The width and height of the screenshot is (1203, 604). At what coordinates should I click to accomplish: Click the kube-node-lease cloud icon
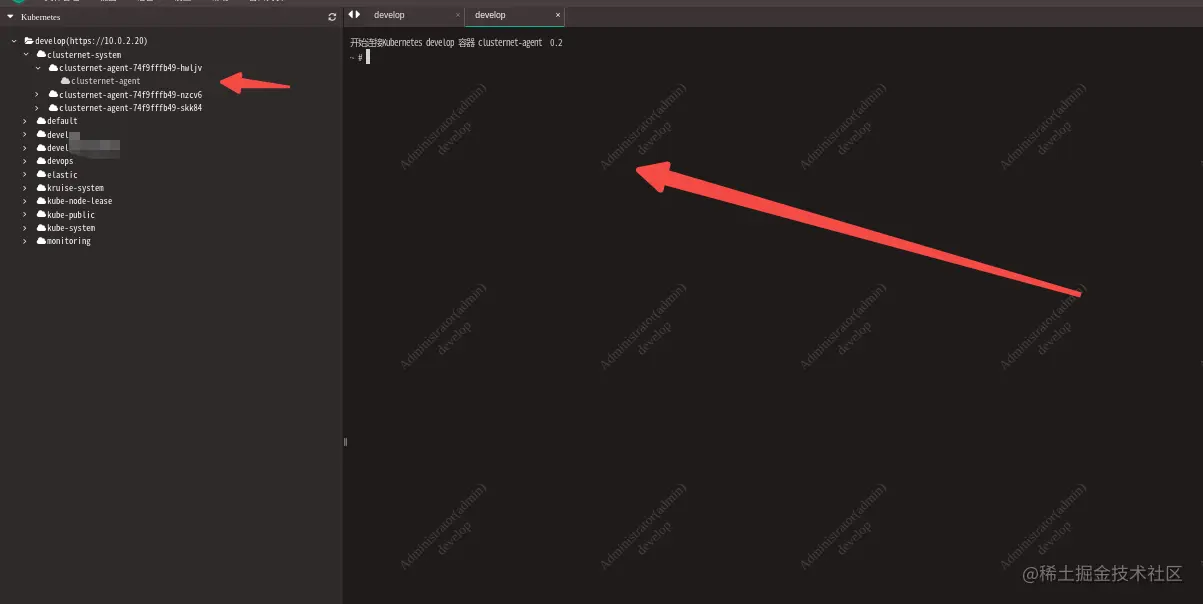[41, 201]
